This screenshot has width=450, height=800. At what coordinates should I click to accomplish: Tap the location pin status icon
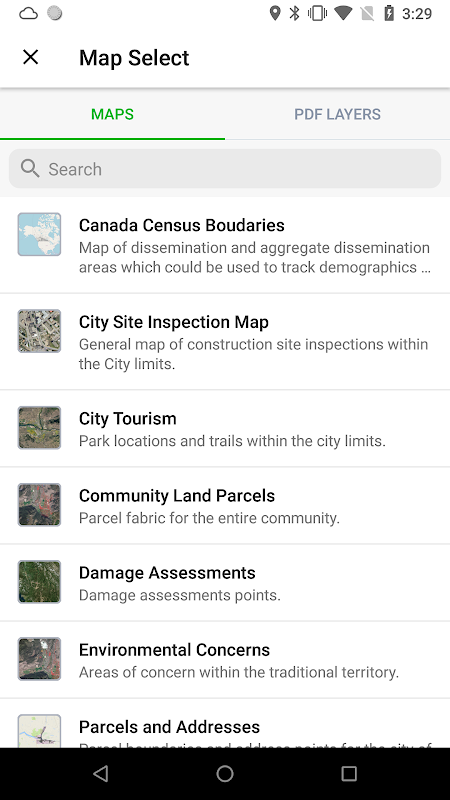point(275,13)
